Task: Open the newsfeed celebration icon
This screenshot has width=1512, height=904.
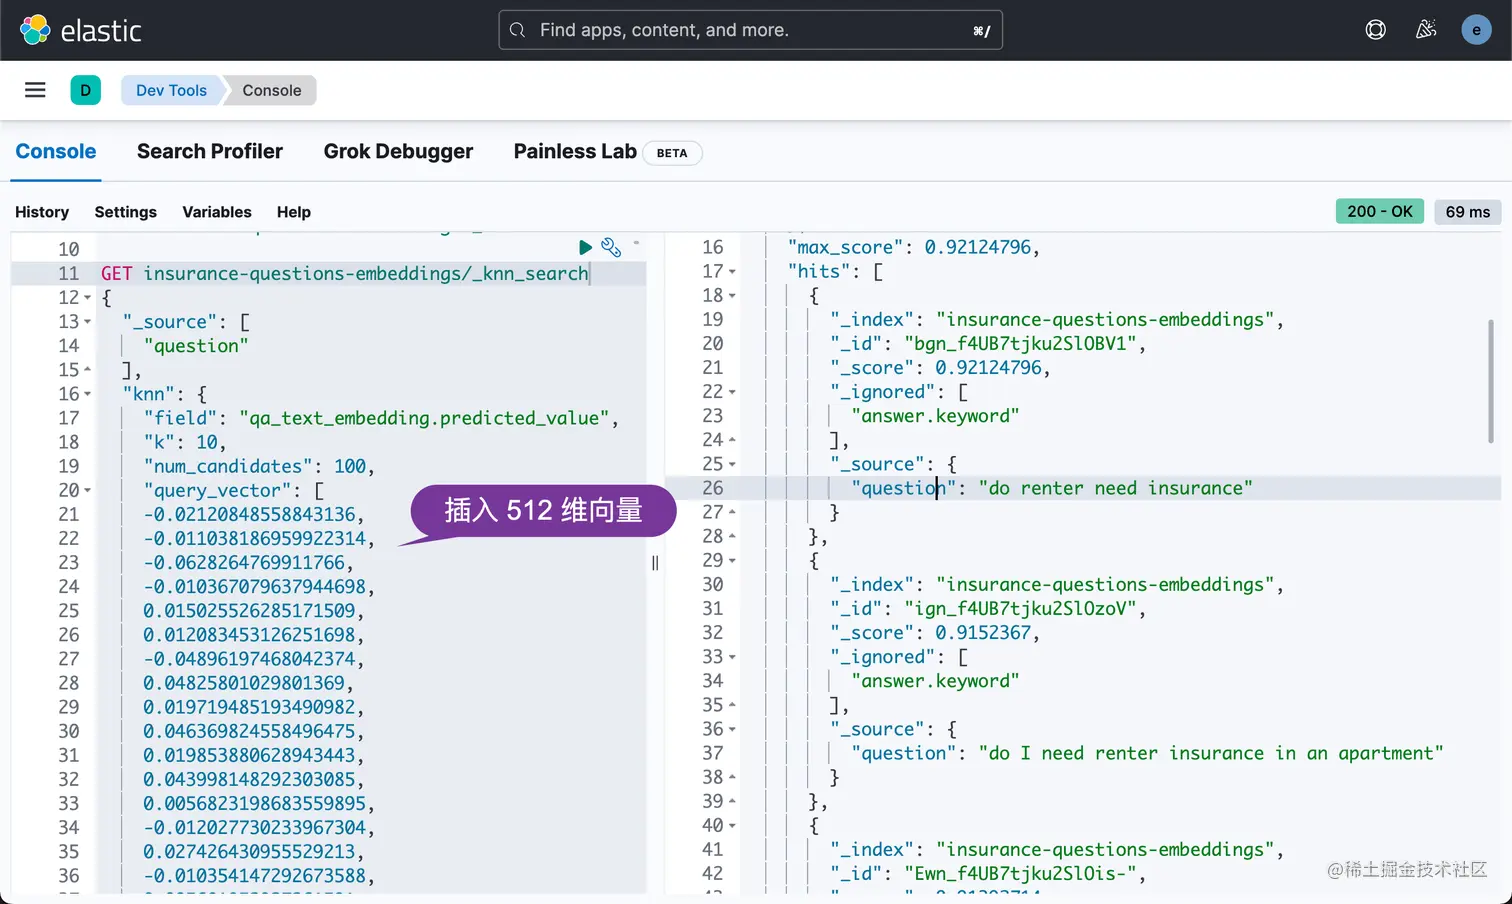Action: 1426,30
